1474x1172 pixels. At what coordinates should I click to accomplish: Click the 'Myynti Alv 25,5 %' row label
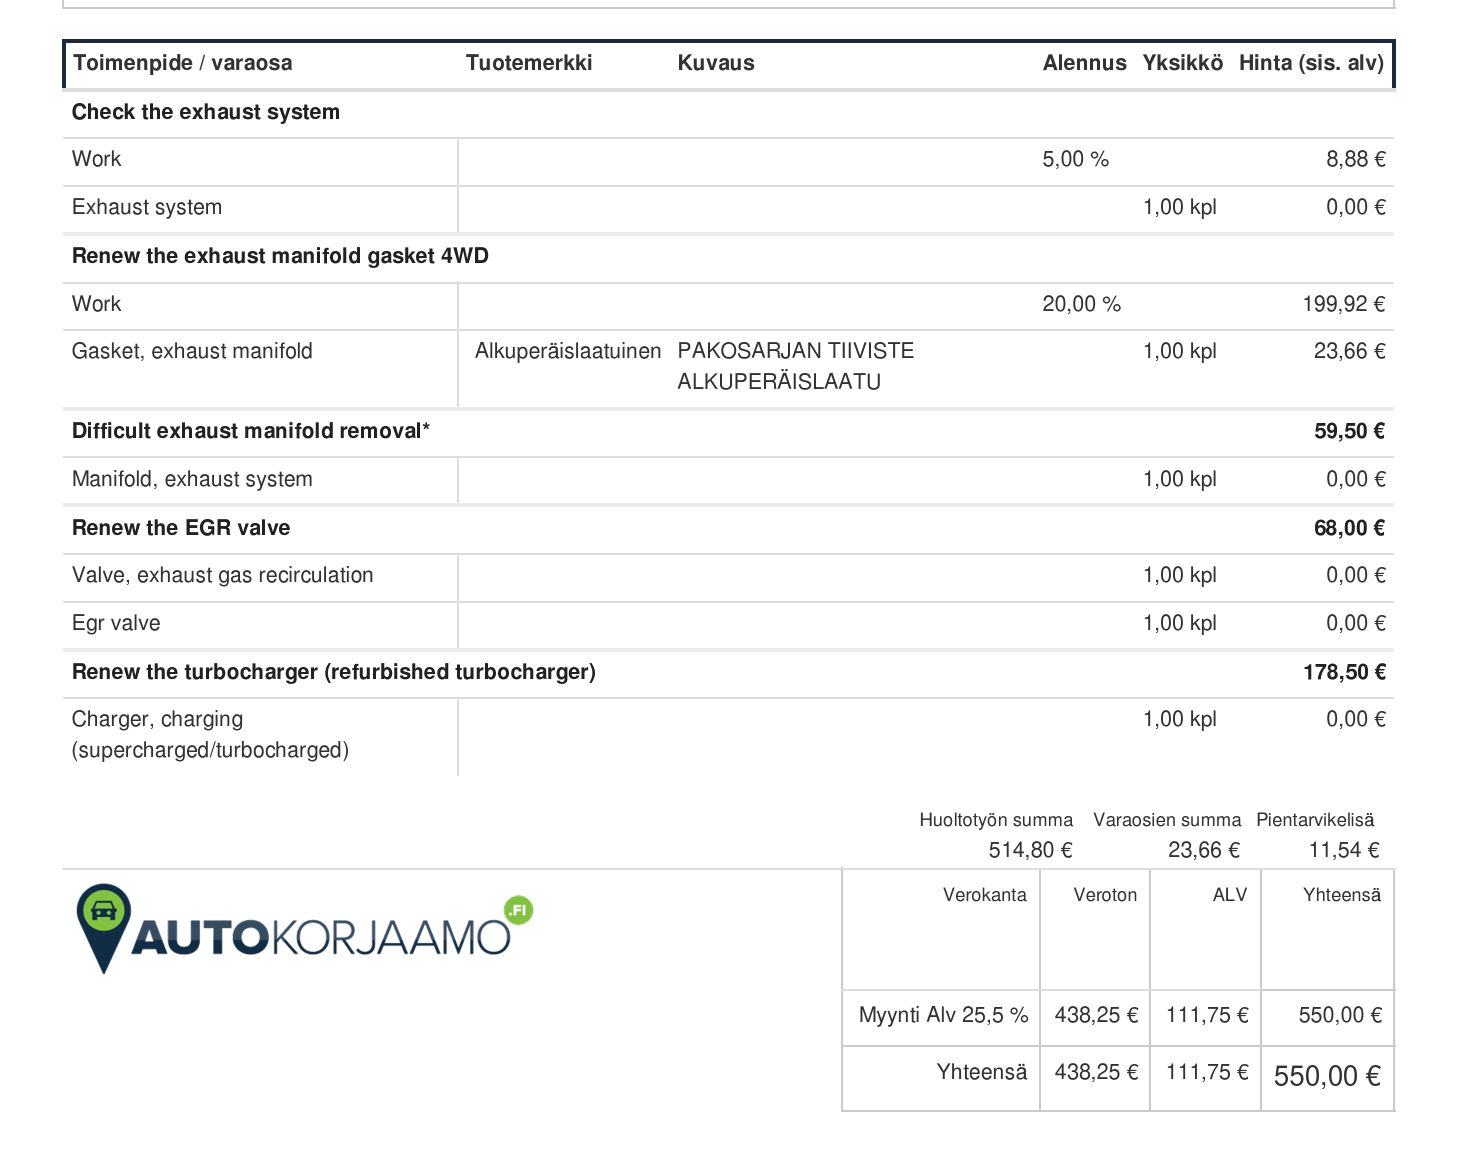943,1015
